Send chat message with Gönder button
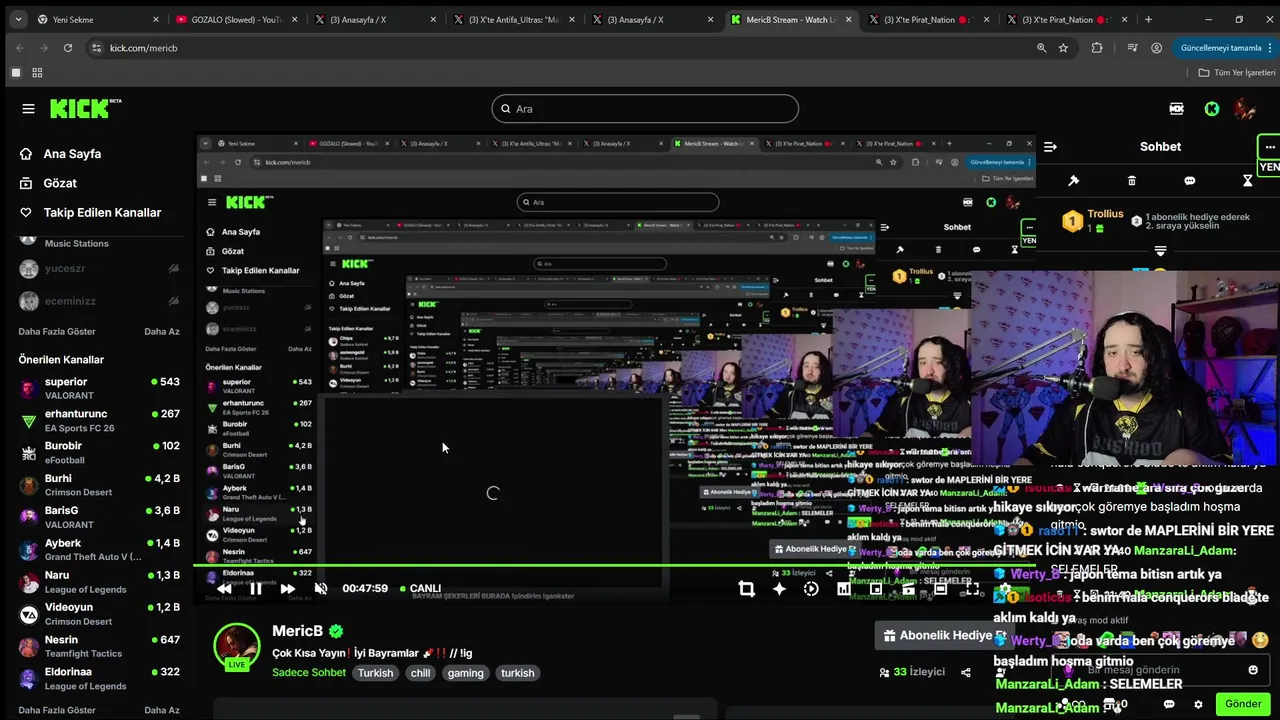 point(1243,704)
